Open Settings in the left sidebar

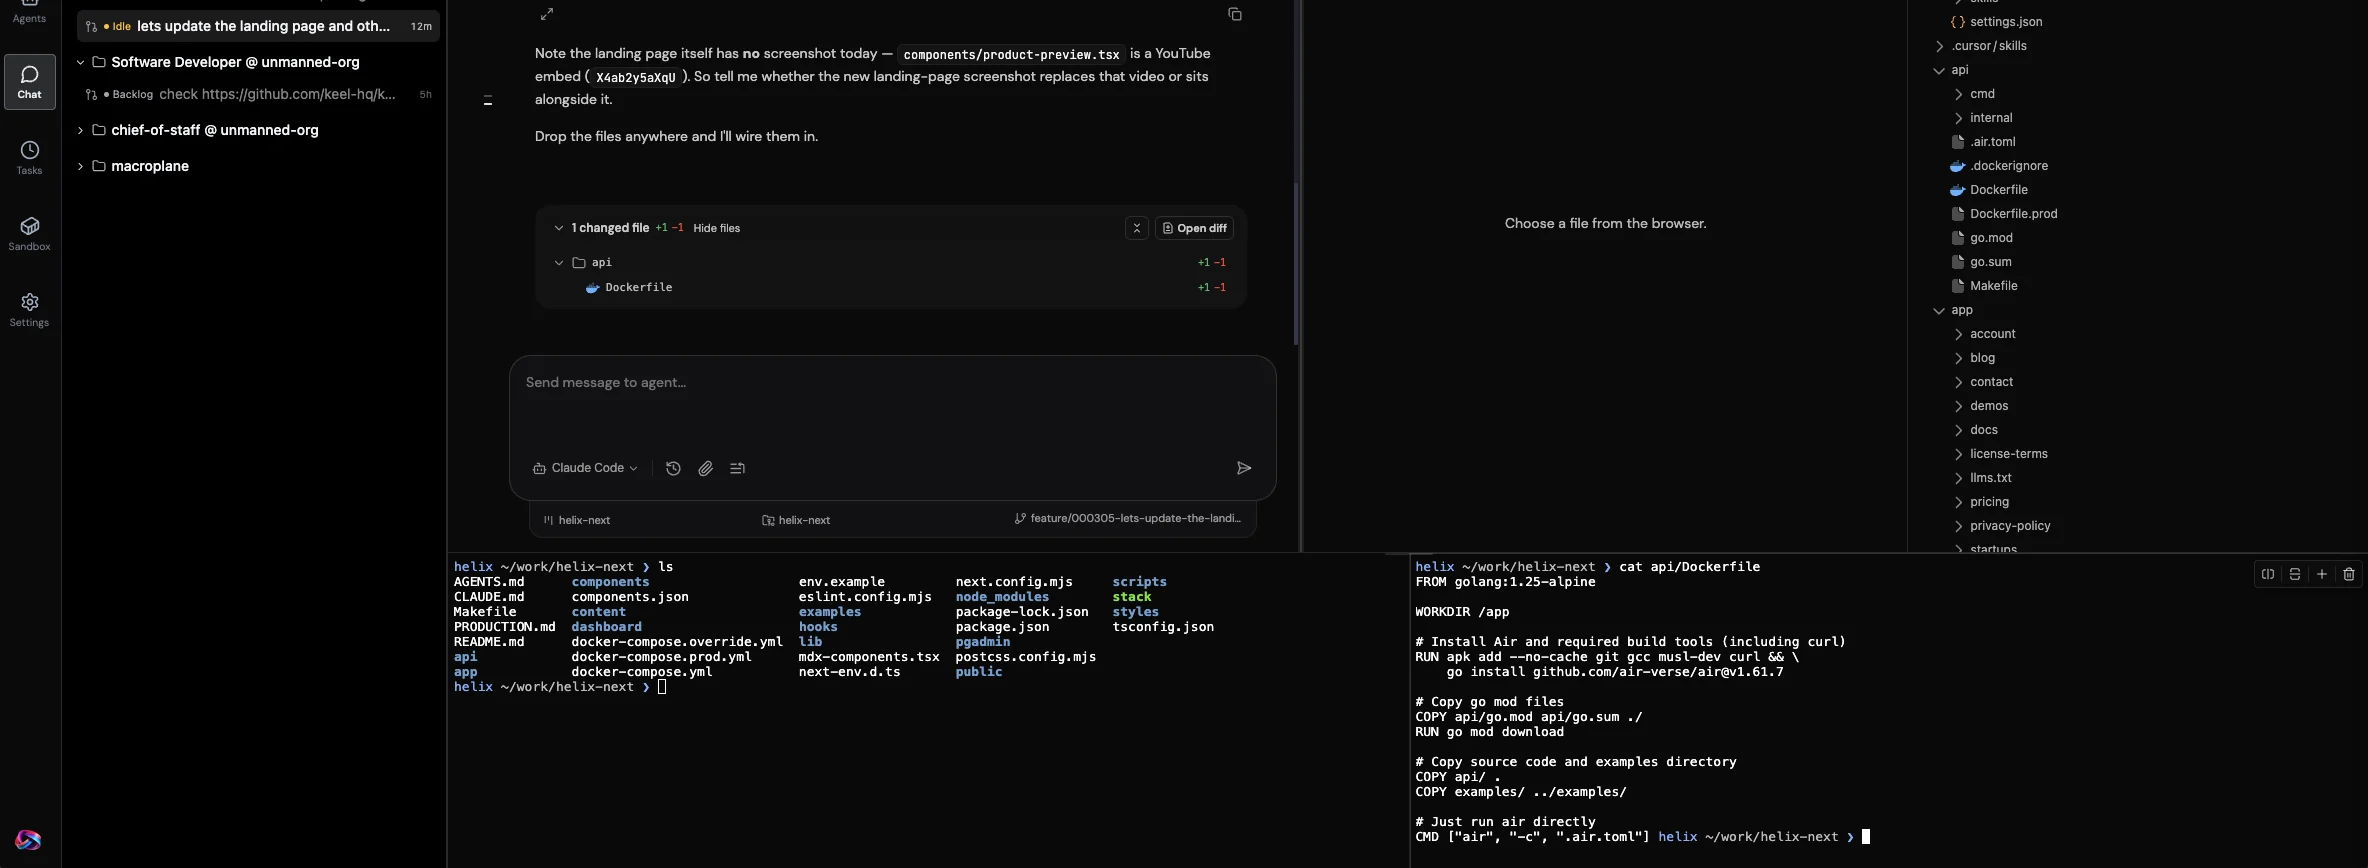(x=30, y=310)
